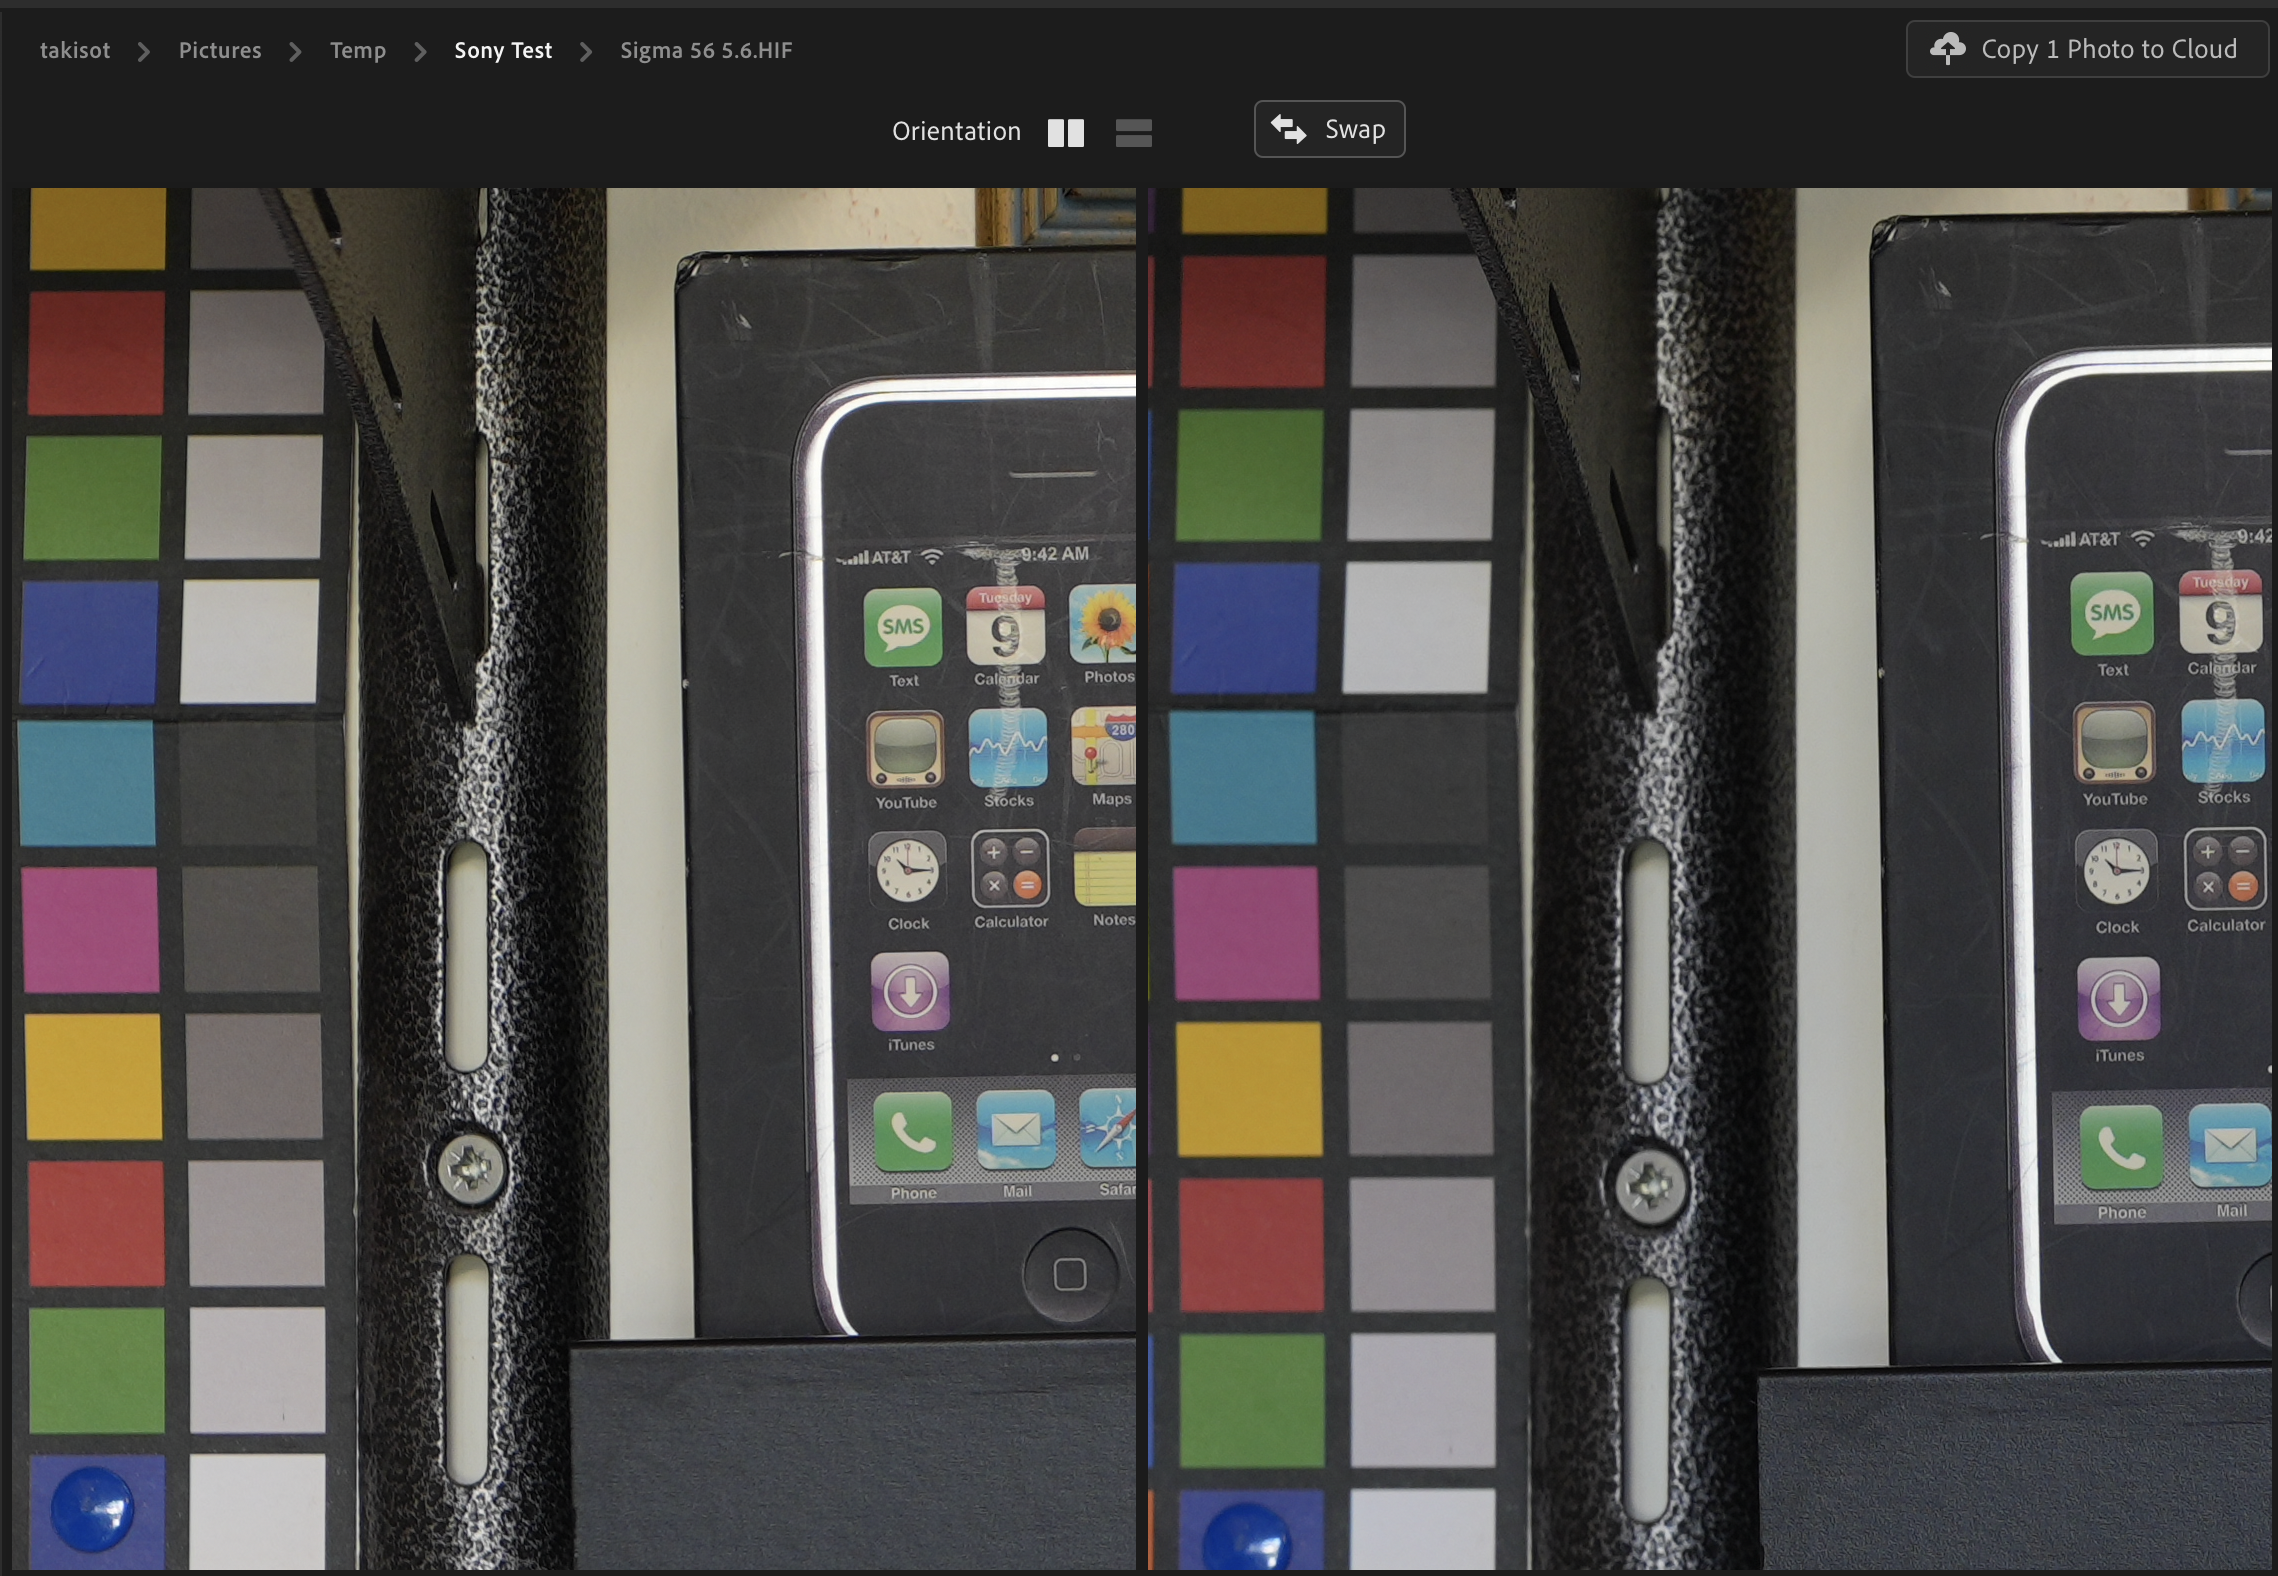Click the chevron after takisot breadcrumb

144,51
